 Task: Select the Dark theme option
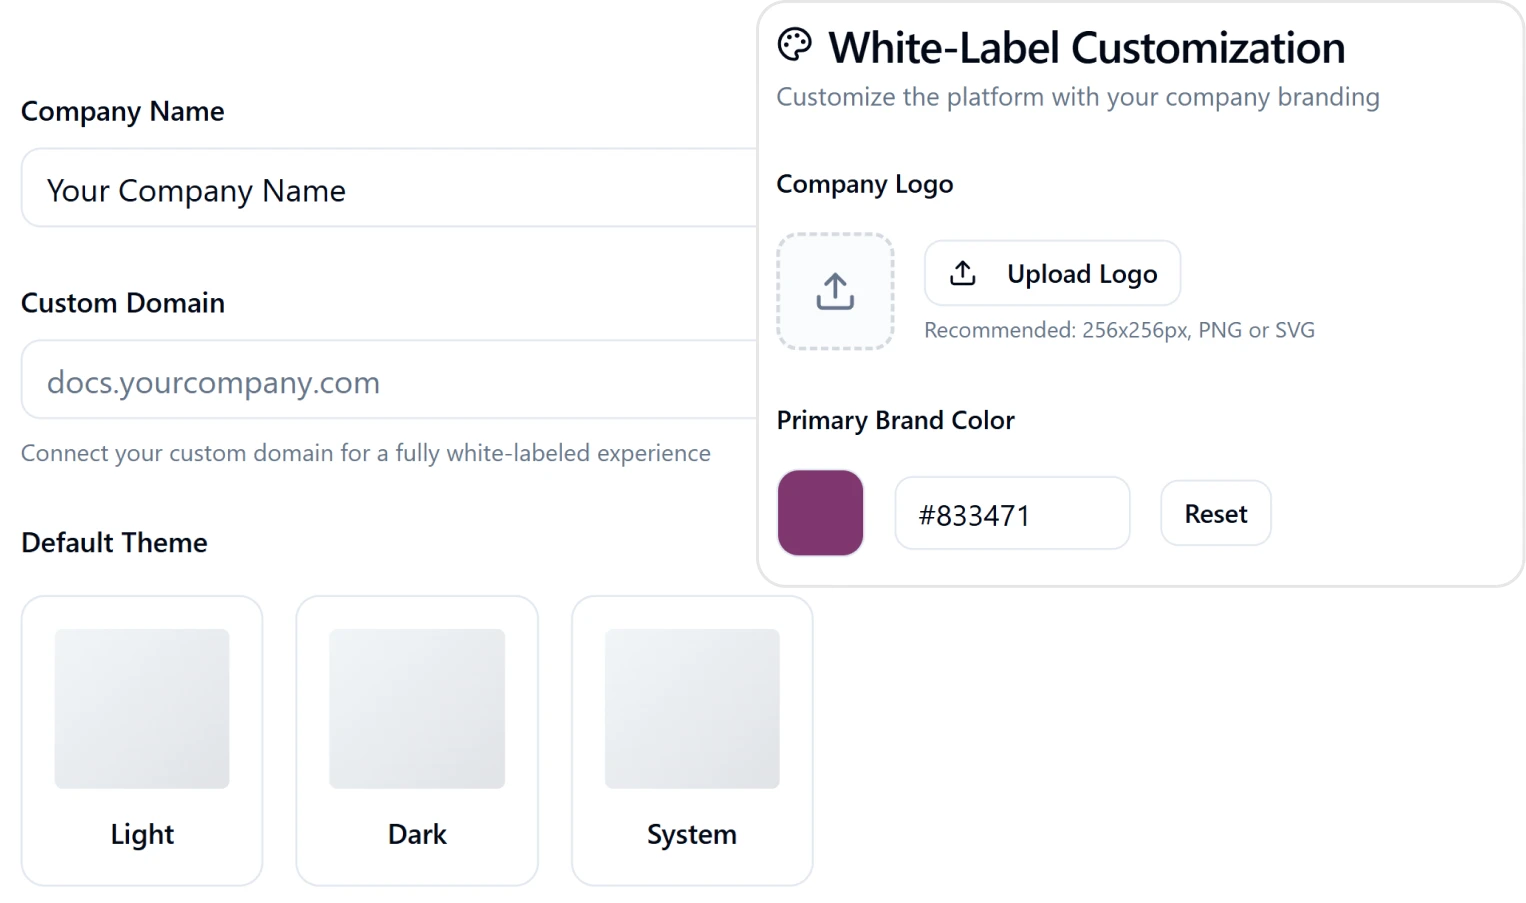click(416, 740)
